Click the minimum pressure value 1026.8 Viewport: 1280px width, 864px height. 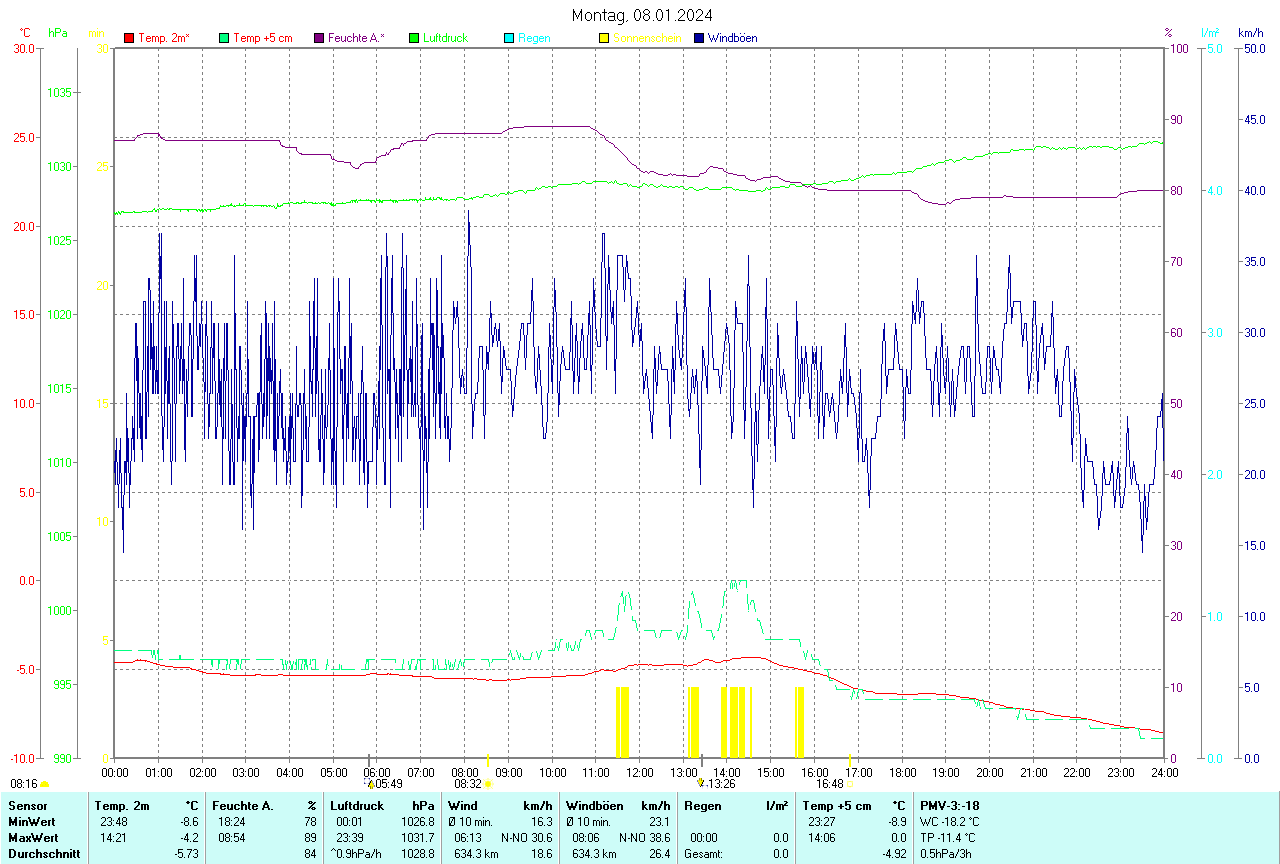[x=418, y=822]
